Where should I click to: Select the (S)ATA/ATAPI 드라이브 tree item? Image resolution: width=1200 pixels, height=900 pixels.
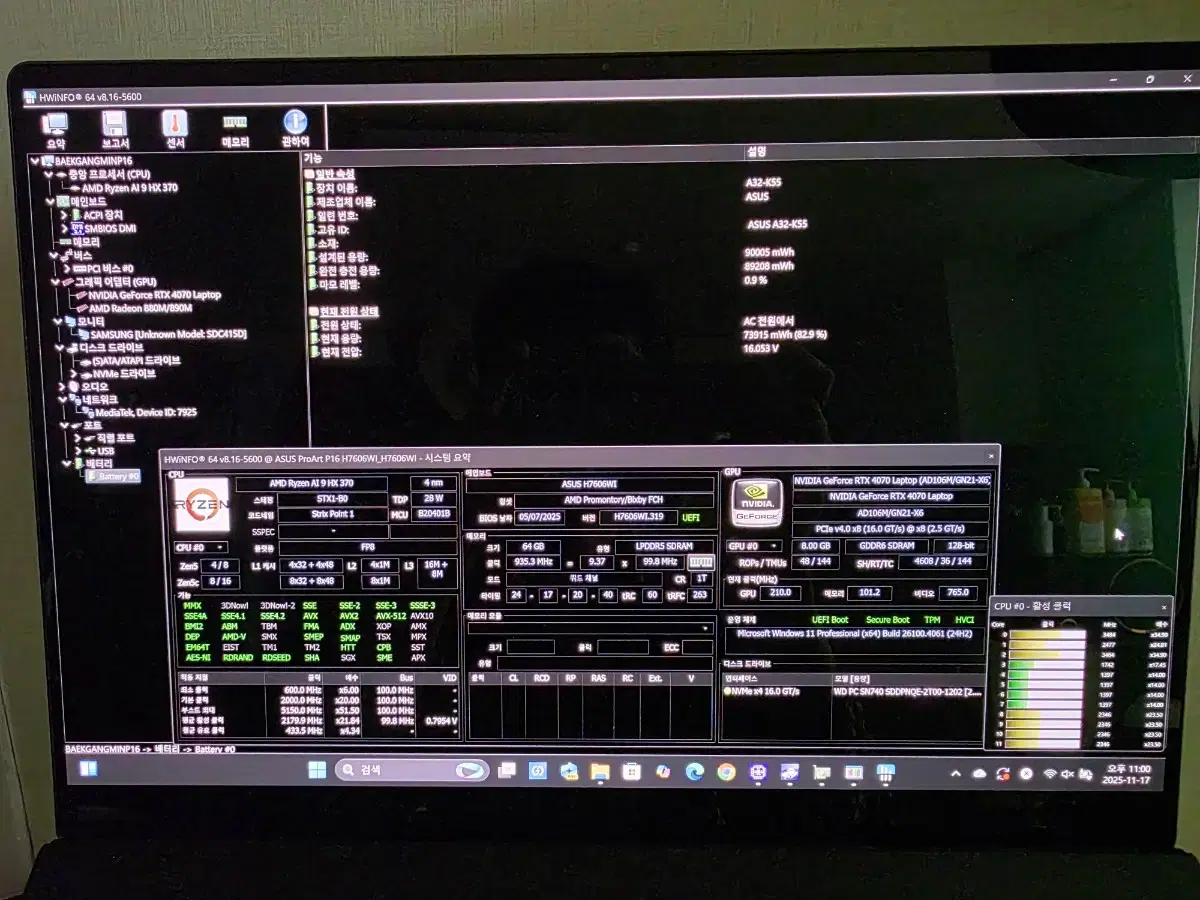tap(136, 360)
